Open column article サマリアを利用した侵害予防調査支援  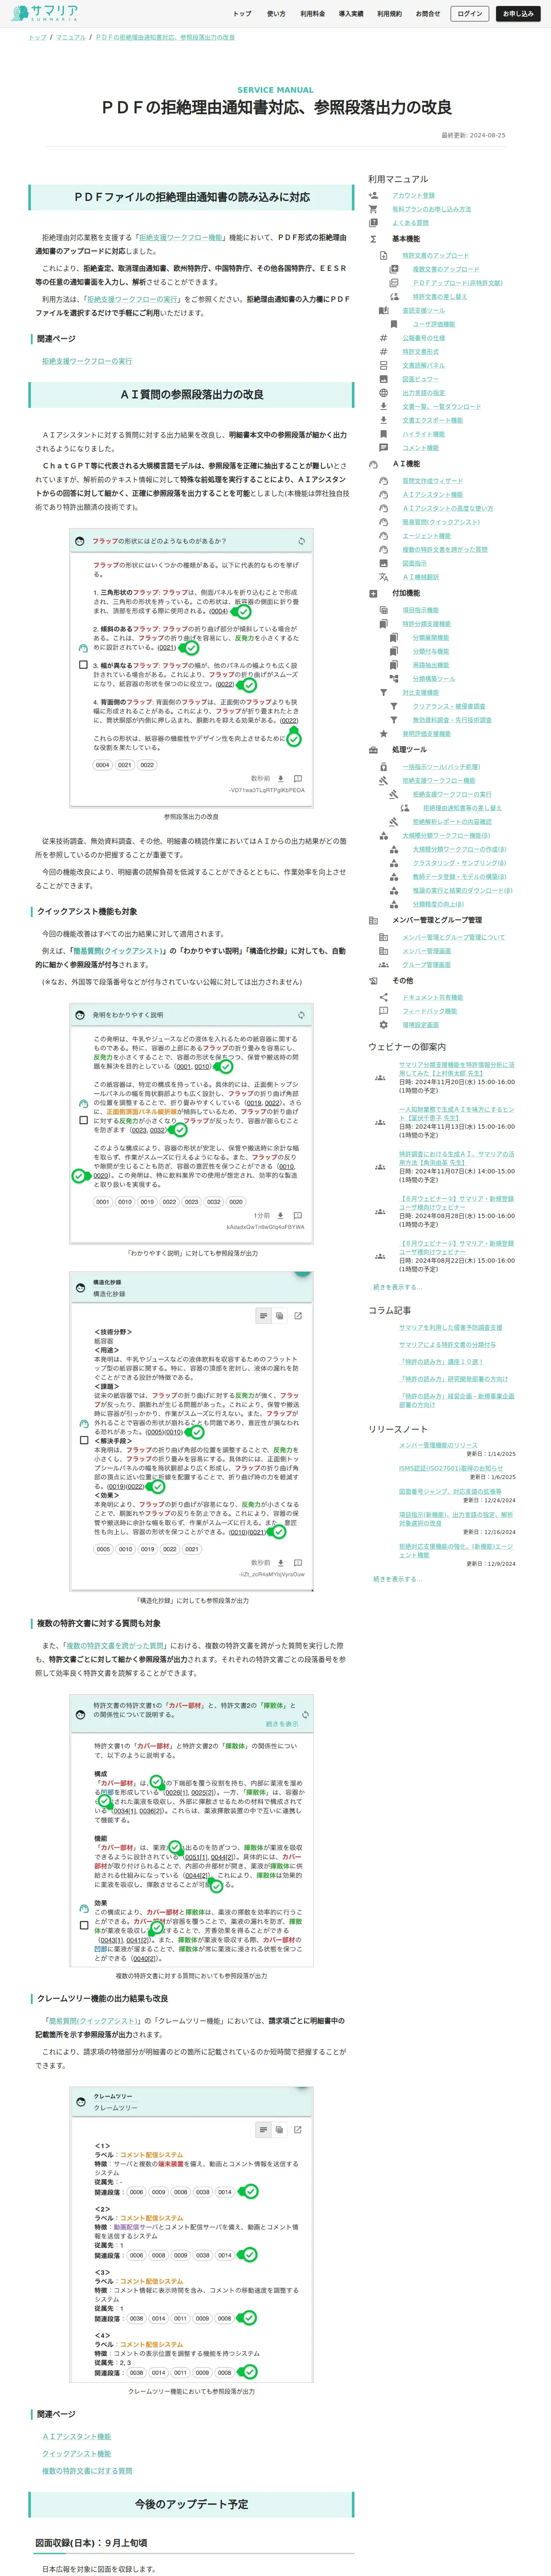click(x=451, y=1328)
